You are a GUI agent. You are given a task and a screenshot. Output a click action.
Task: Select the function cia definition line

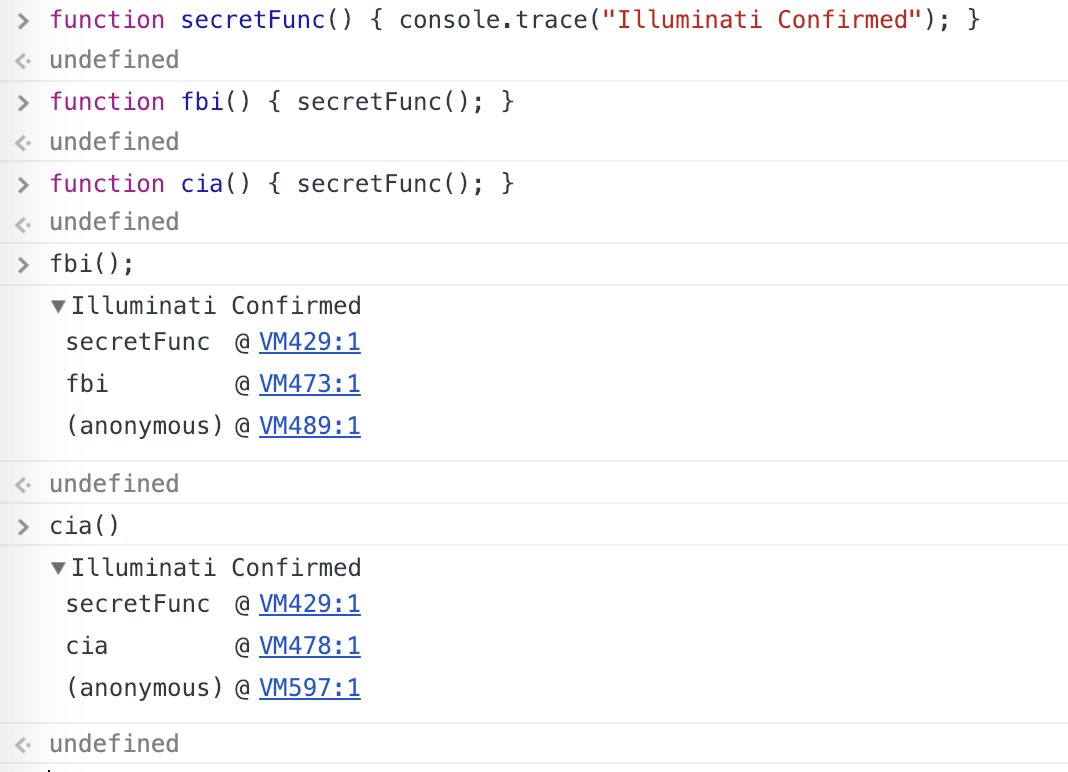(x=281, y=184)
